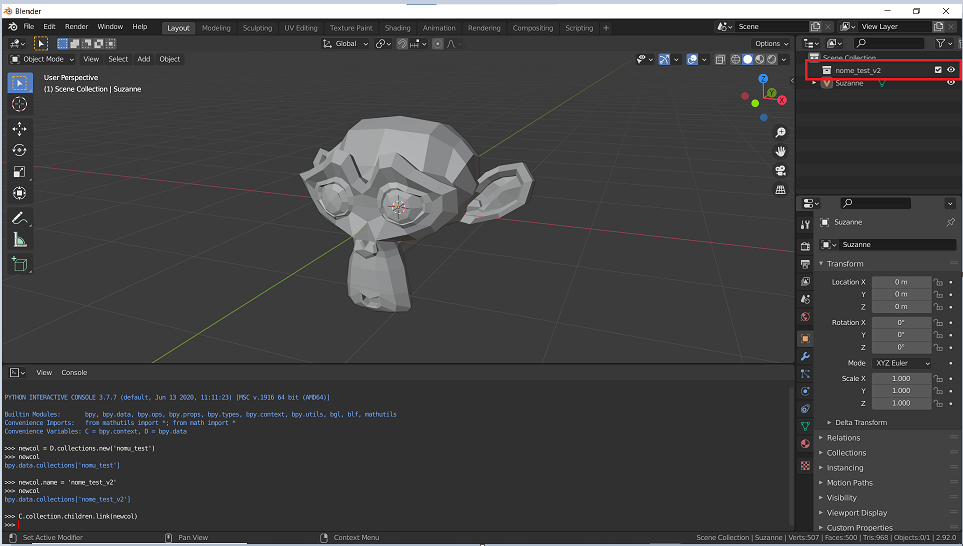Screen dimensions: 963x546
Task: Open the Object Data mesh tab
Action: (805, 426)
